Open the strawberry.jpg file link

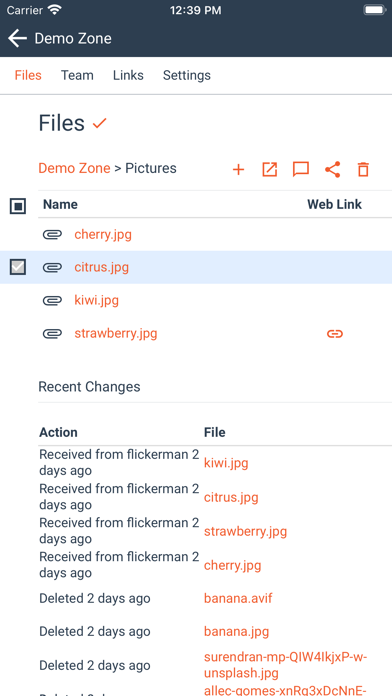pyautogui.click(x=116, y=333)
